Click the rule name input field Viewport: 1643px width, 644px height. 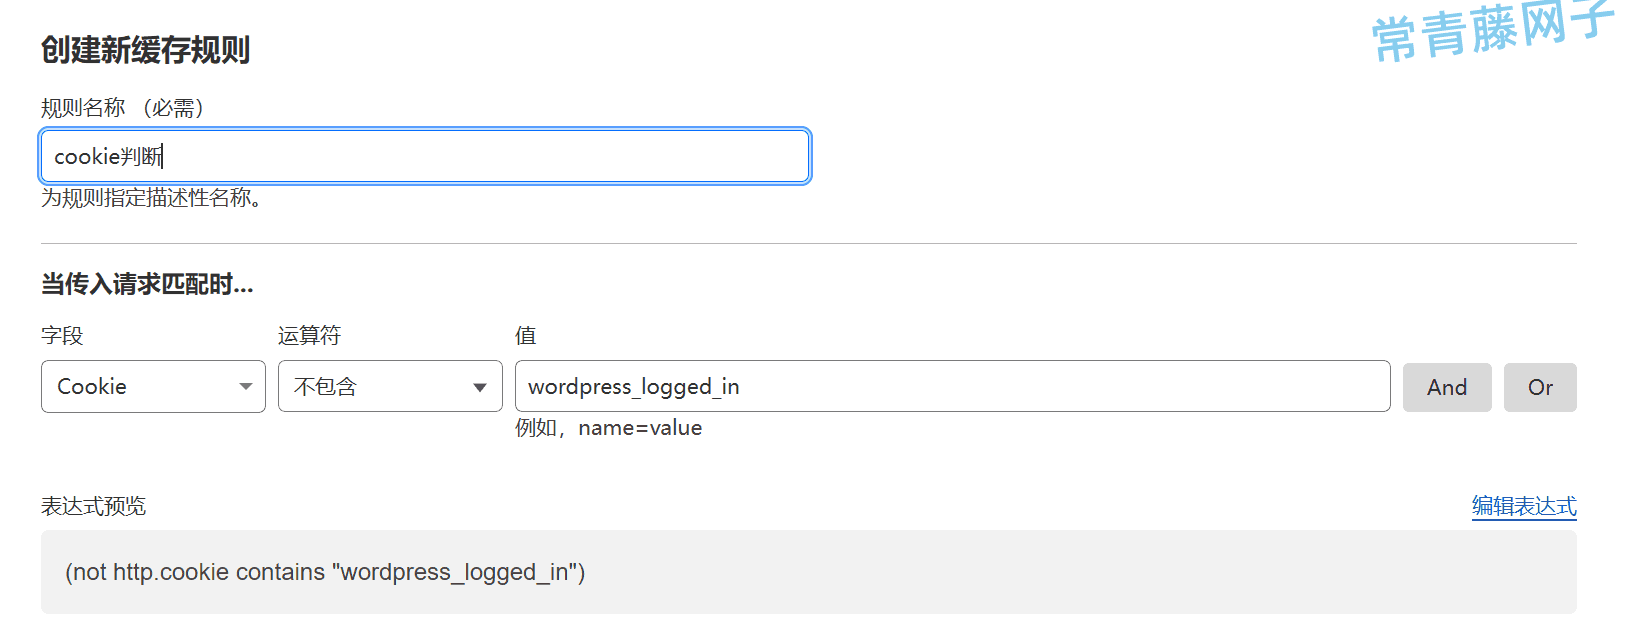pos(425,156)
